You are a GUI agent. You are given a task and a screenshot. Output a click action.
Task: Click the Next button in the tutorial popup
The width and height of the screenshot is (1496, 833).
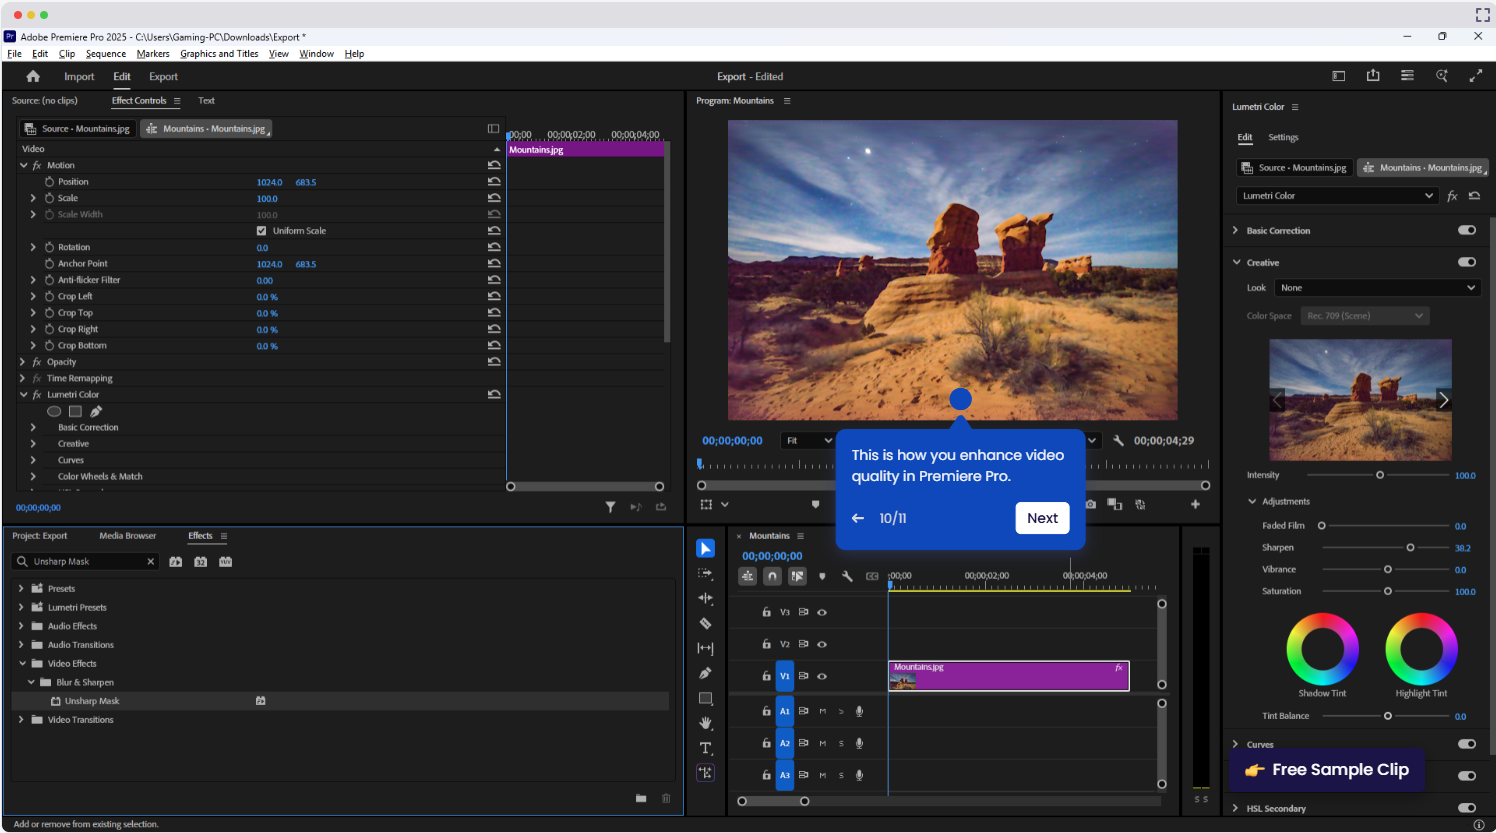tap(1042, 518)
